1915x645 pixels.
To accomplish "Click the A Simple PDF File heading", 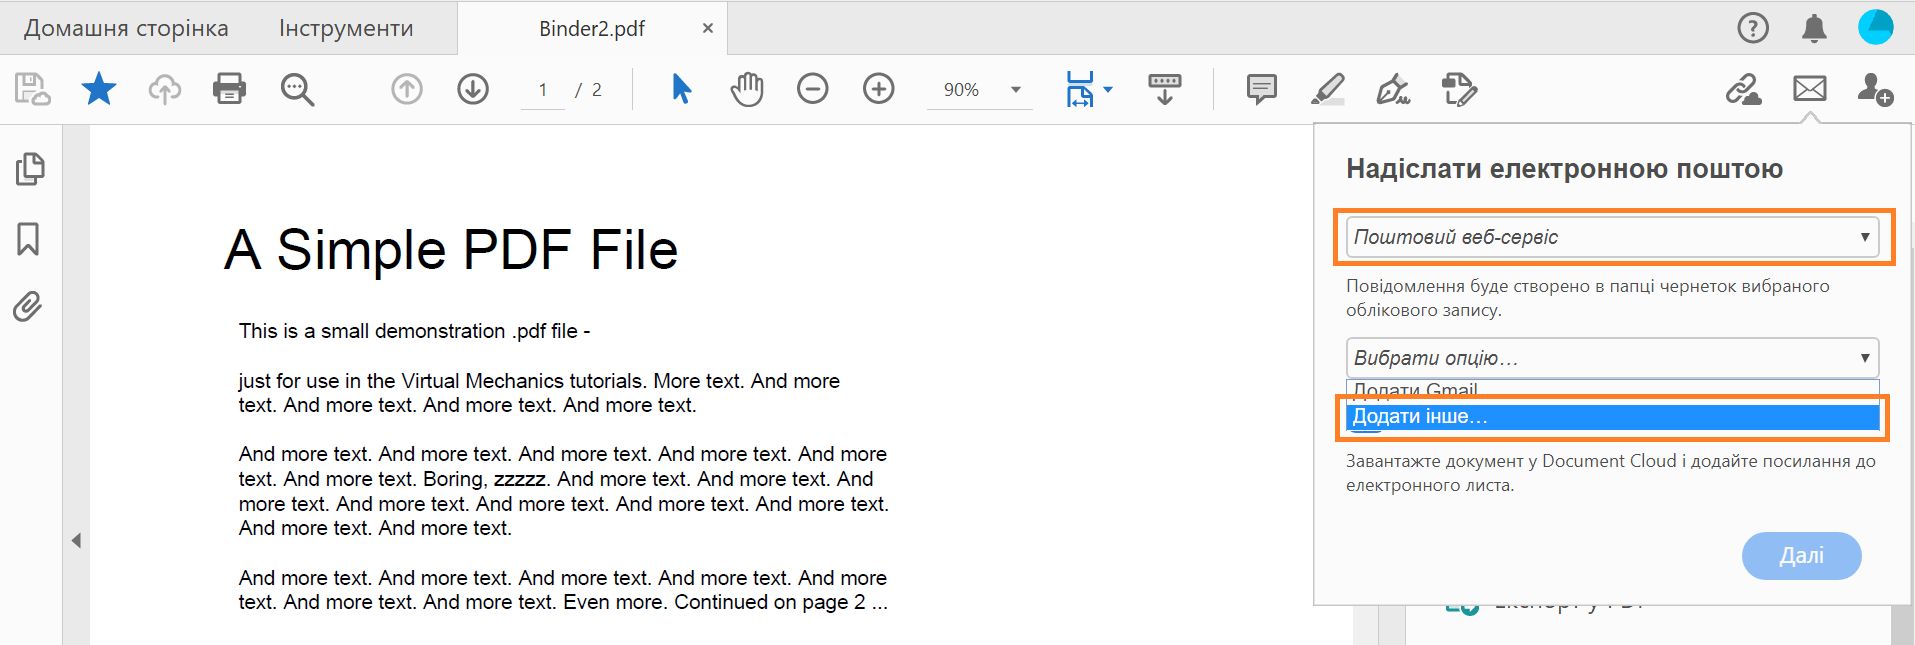I will 451,249.
